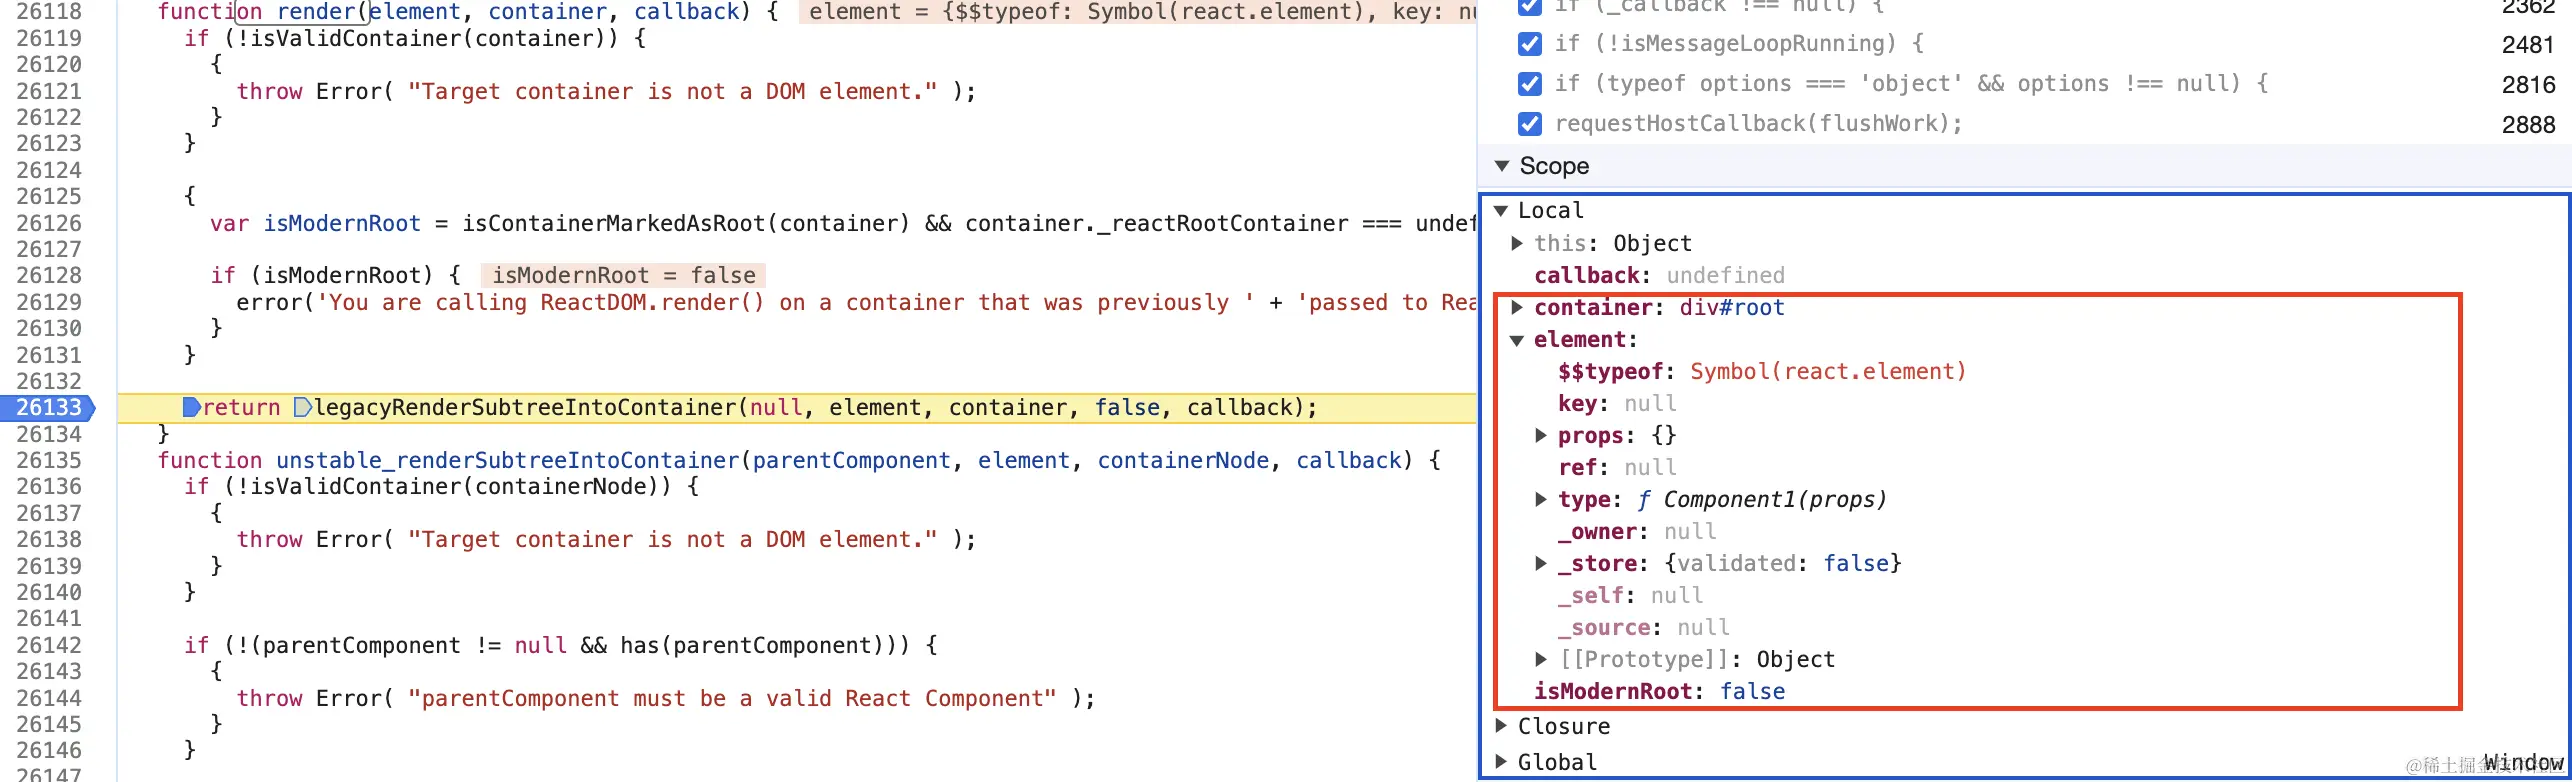Click line number 26119 in the gutter
The width and height of the screenshot is (2572, 782).
click(x=49, y=38)
